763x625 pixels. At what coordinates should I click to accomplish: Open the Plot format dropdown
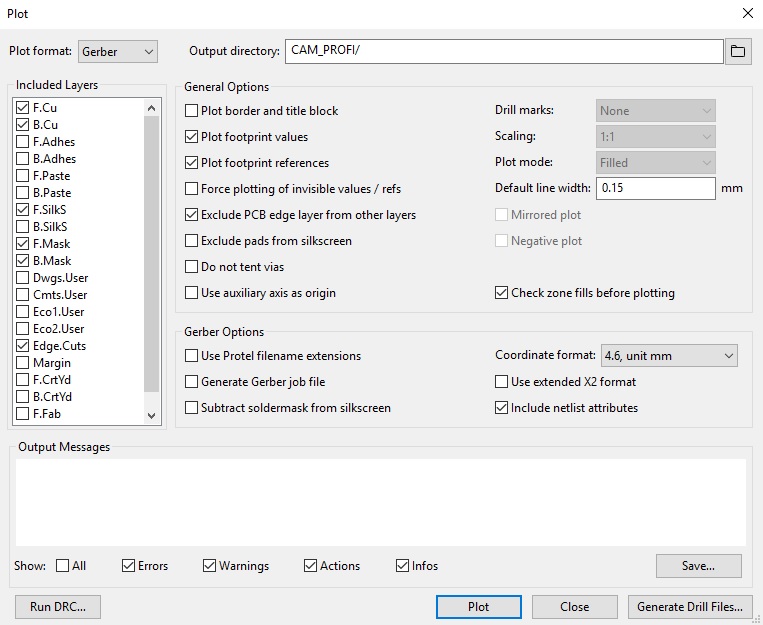pos(118,51)
